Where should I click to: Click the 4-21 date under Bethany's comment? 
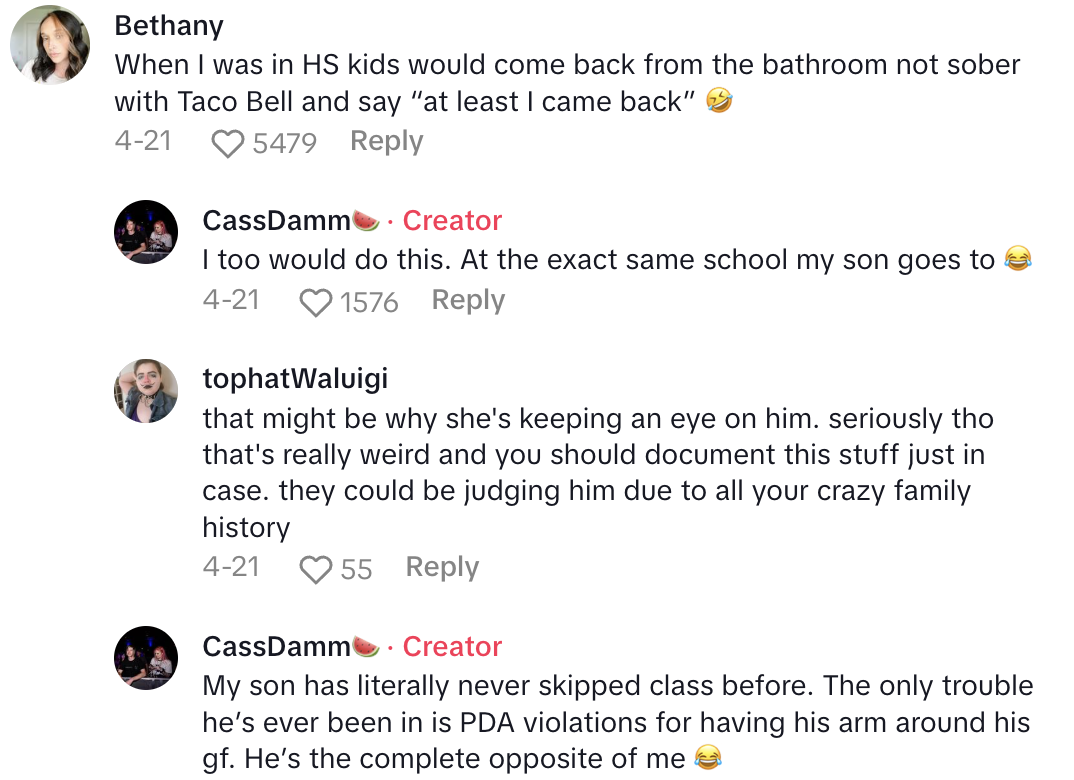coord(143,142)
